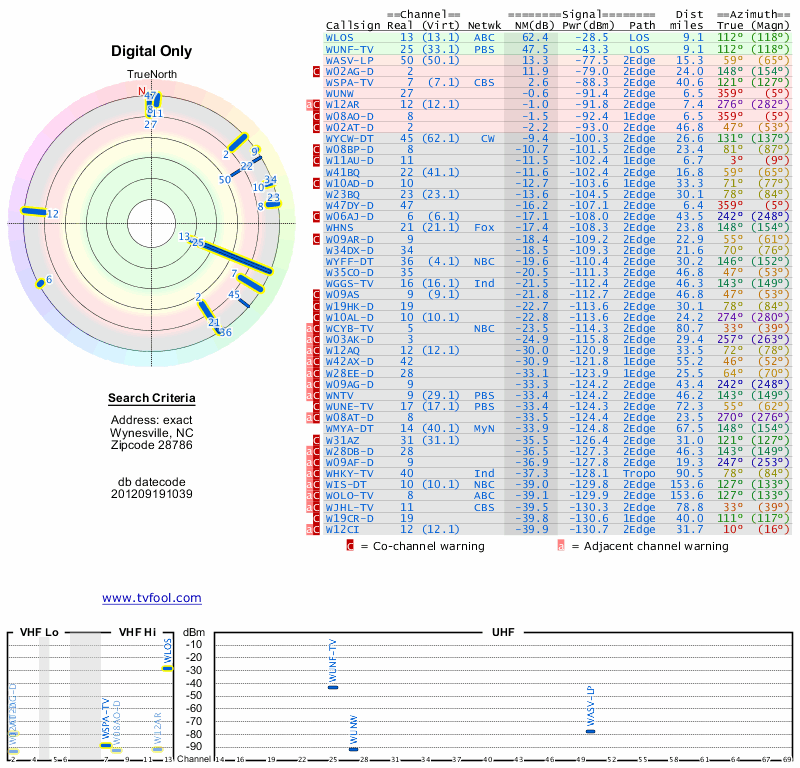Click the co-channel warning icon beside W02AG-D
Image resolution: width=800 pixels, height=768 pixels.
tap(317, 72)
